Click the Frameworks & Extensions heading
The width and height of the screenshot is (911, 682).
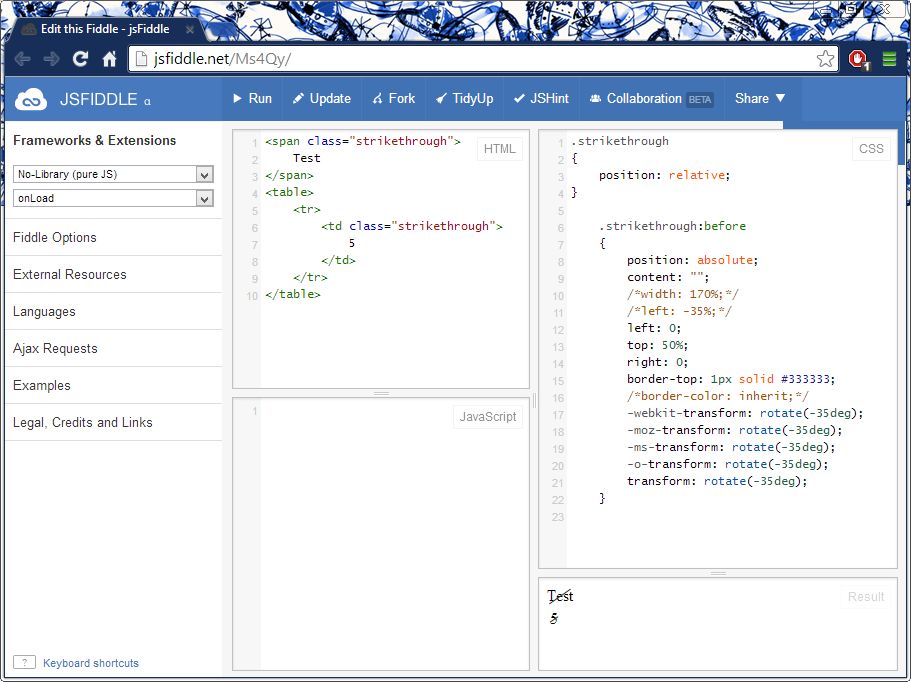click(x=94, y=141)
